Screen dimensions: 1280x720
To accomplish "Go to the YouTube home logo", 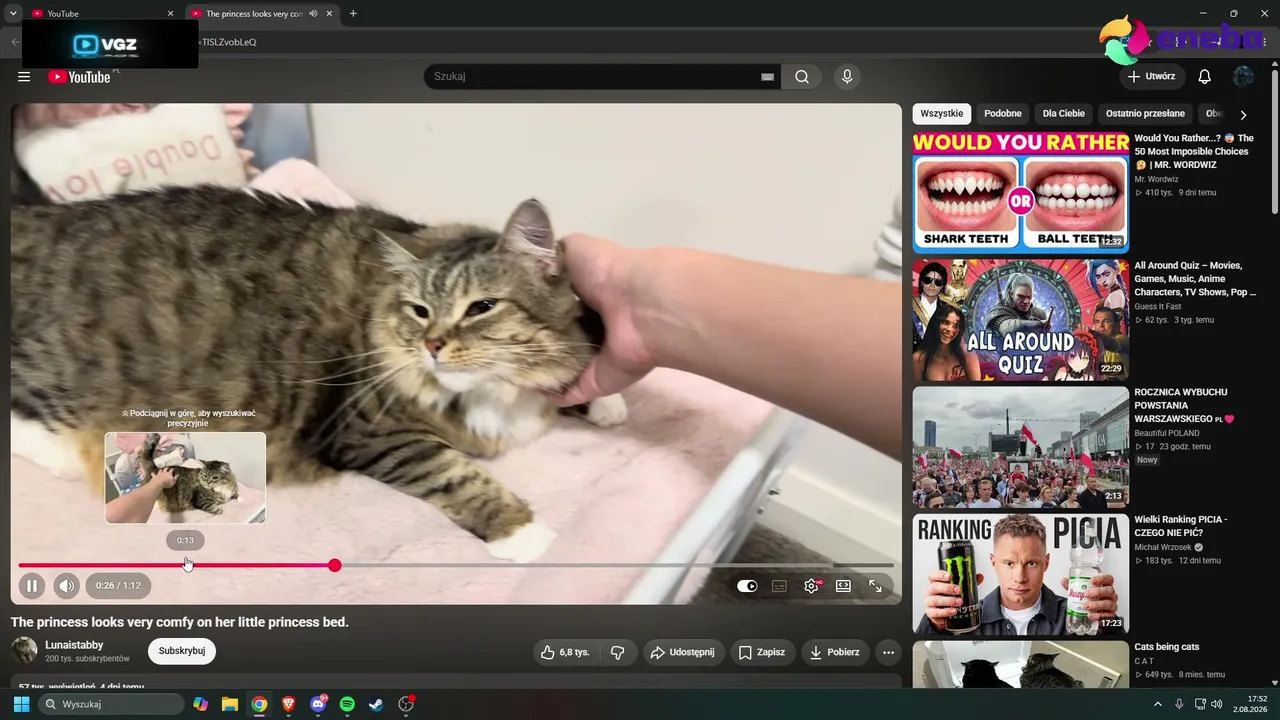I will pos(79,77).
